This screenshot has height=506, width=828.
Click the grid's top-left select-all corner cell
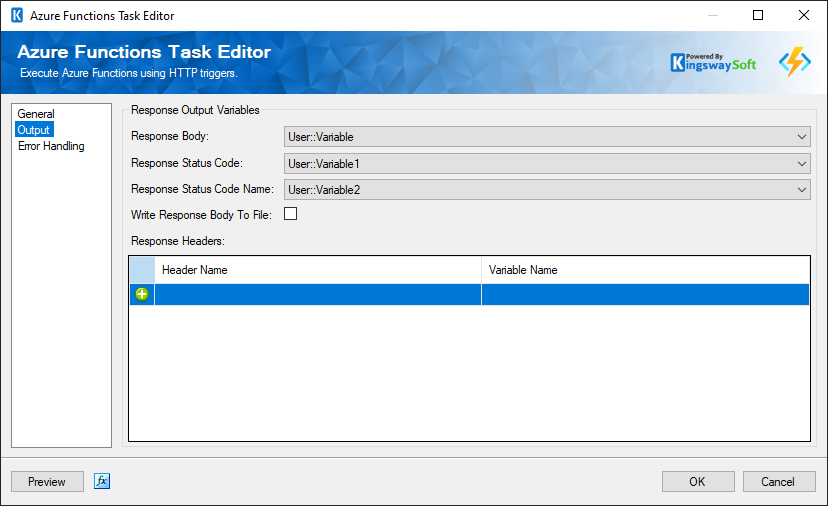142,270
